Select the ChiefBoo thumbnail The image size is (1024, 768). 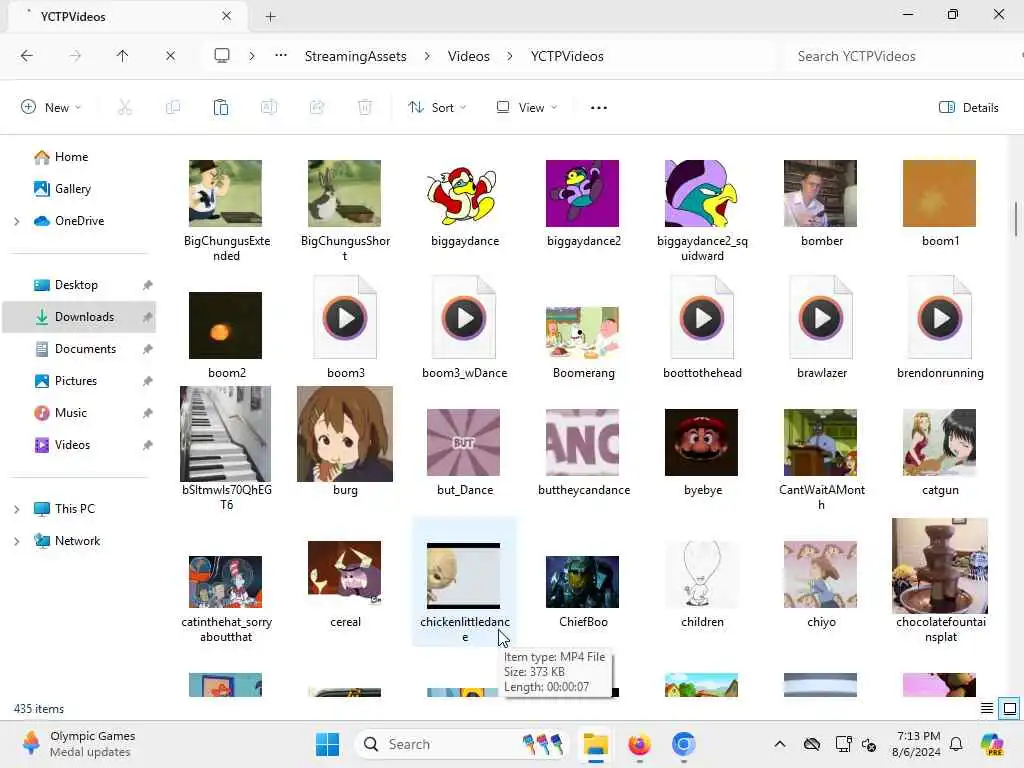[583, 582]
